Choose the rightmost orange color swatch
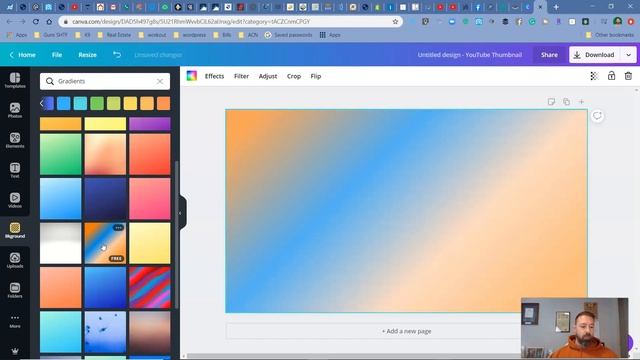The height and width of the screenshot is (360, 640). pos(163,103)
